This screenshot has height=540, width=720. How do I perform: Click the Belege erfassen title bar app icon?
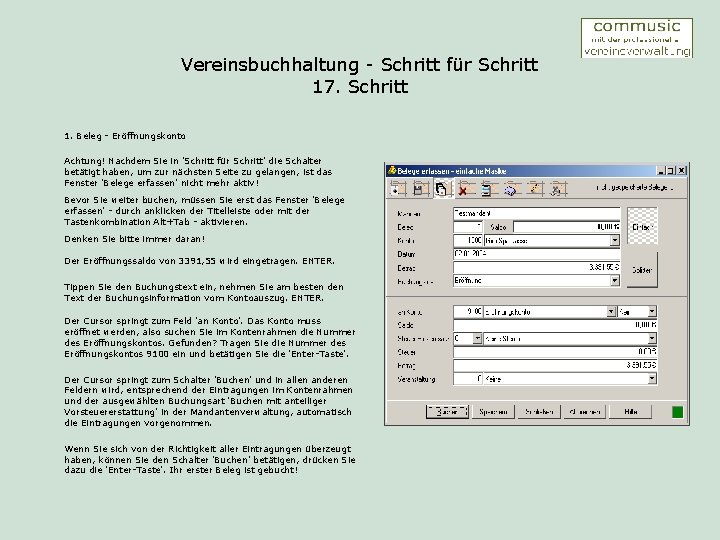392,171
